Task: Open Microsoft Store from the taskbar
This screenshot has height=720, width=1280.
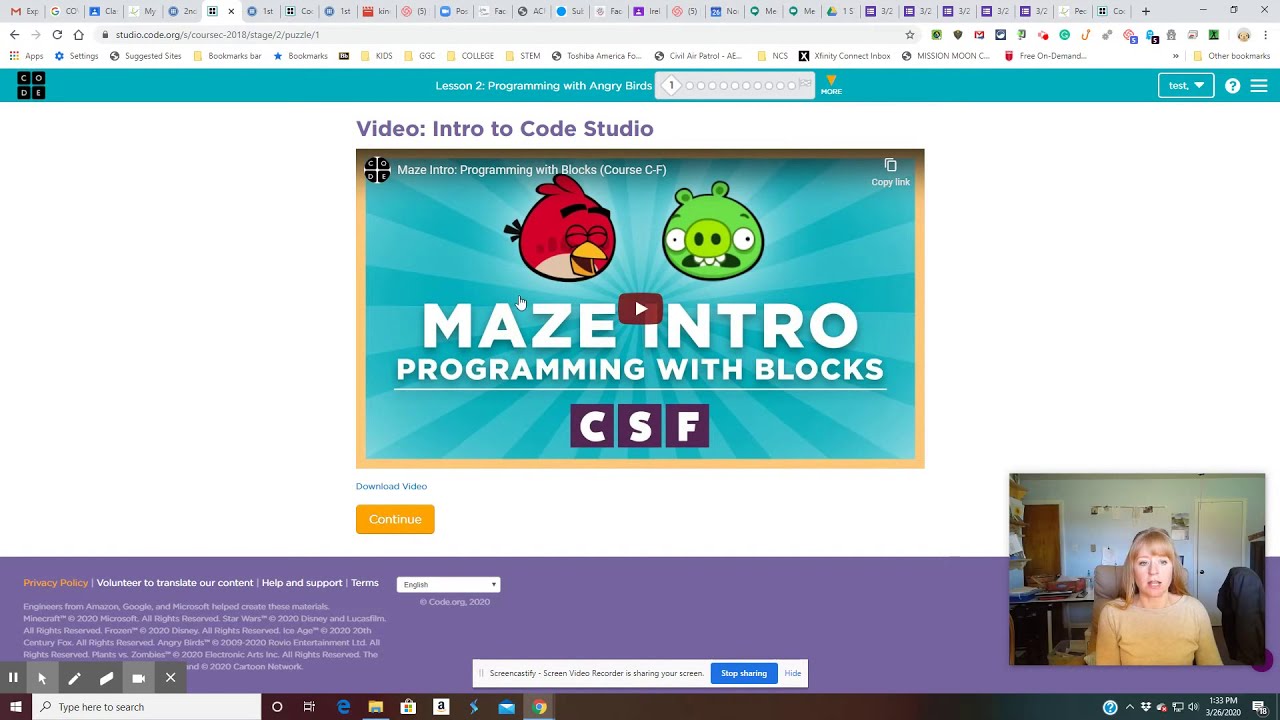Action: (x=408, y=707)
